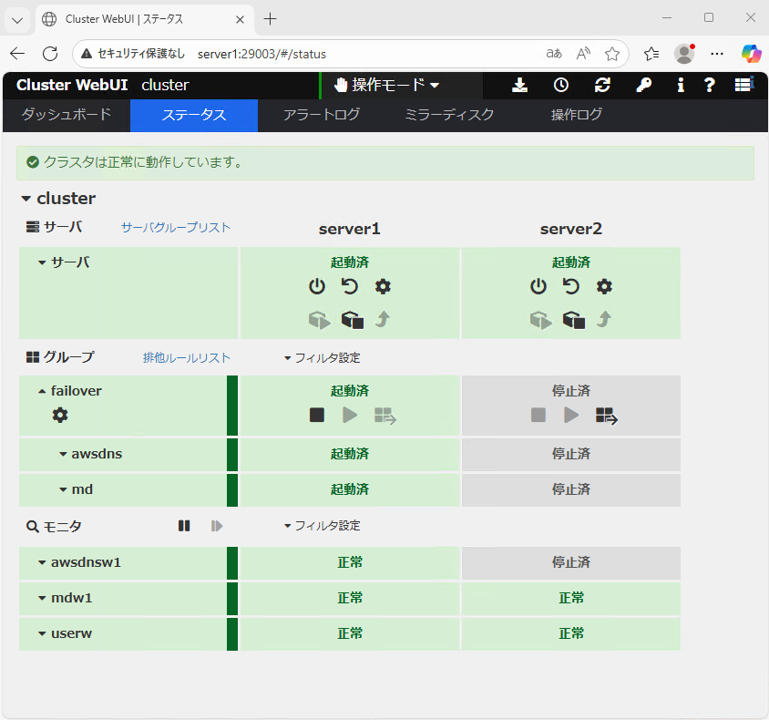
Task: Shut down server1 with the power icon
Action: point(317,287)
